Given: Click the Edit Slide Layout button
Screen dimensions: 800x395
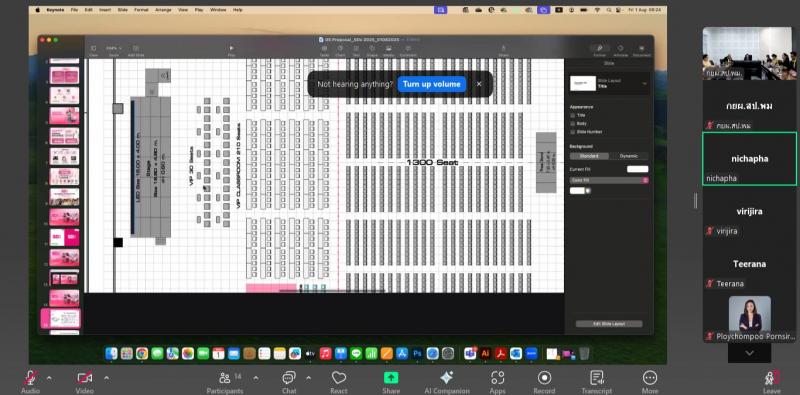Looking at the screenshot, I should point(609,324).
